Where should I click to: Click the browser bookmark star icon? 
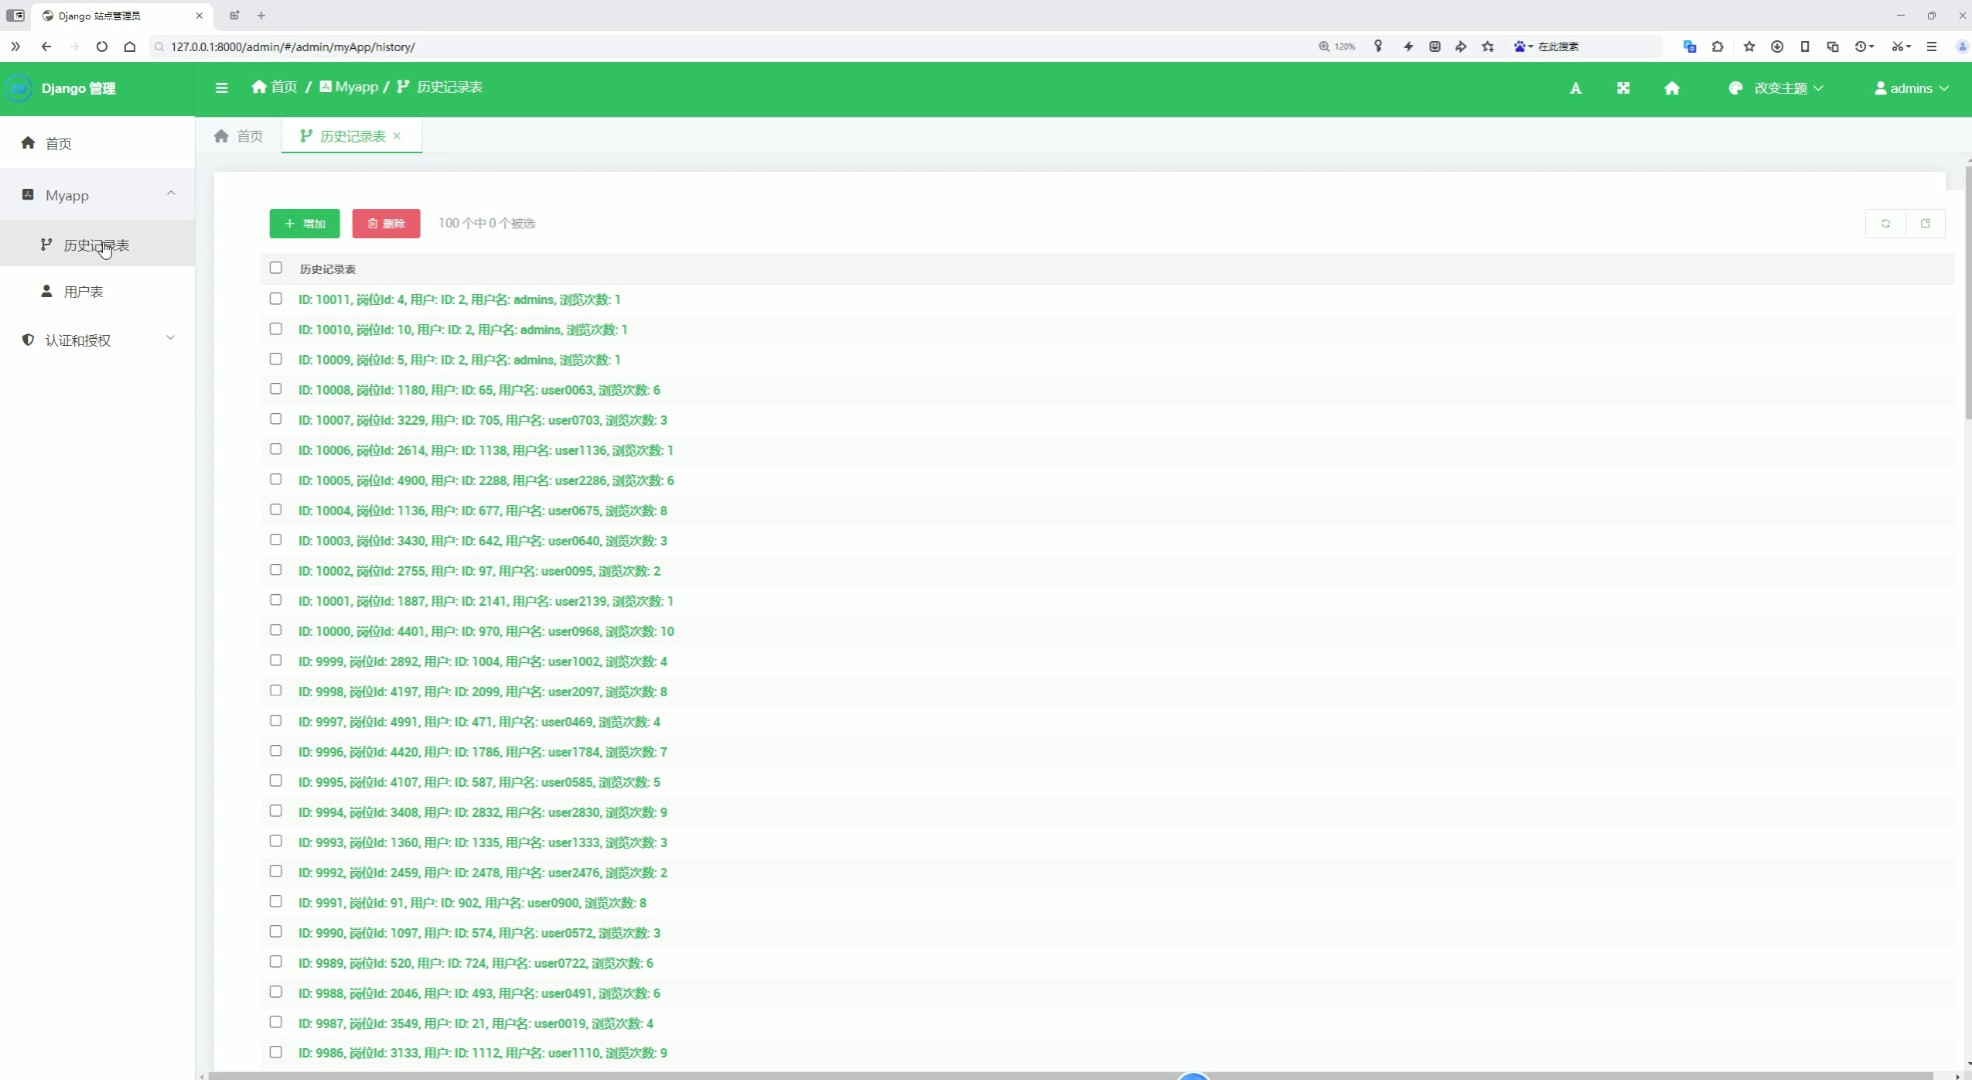pos(1488,46)
